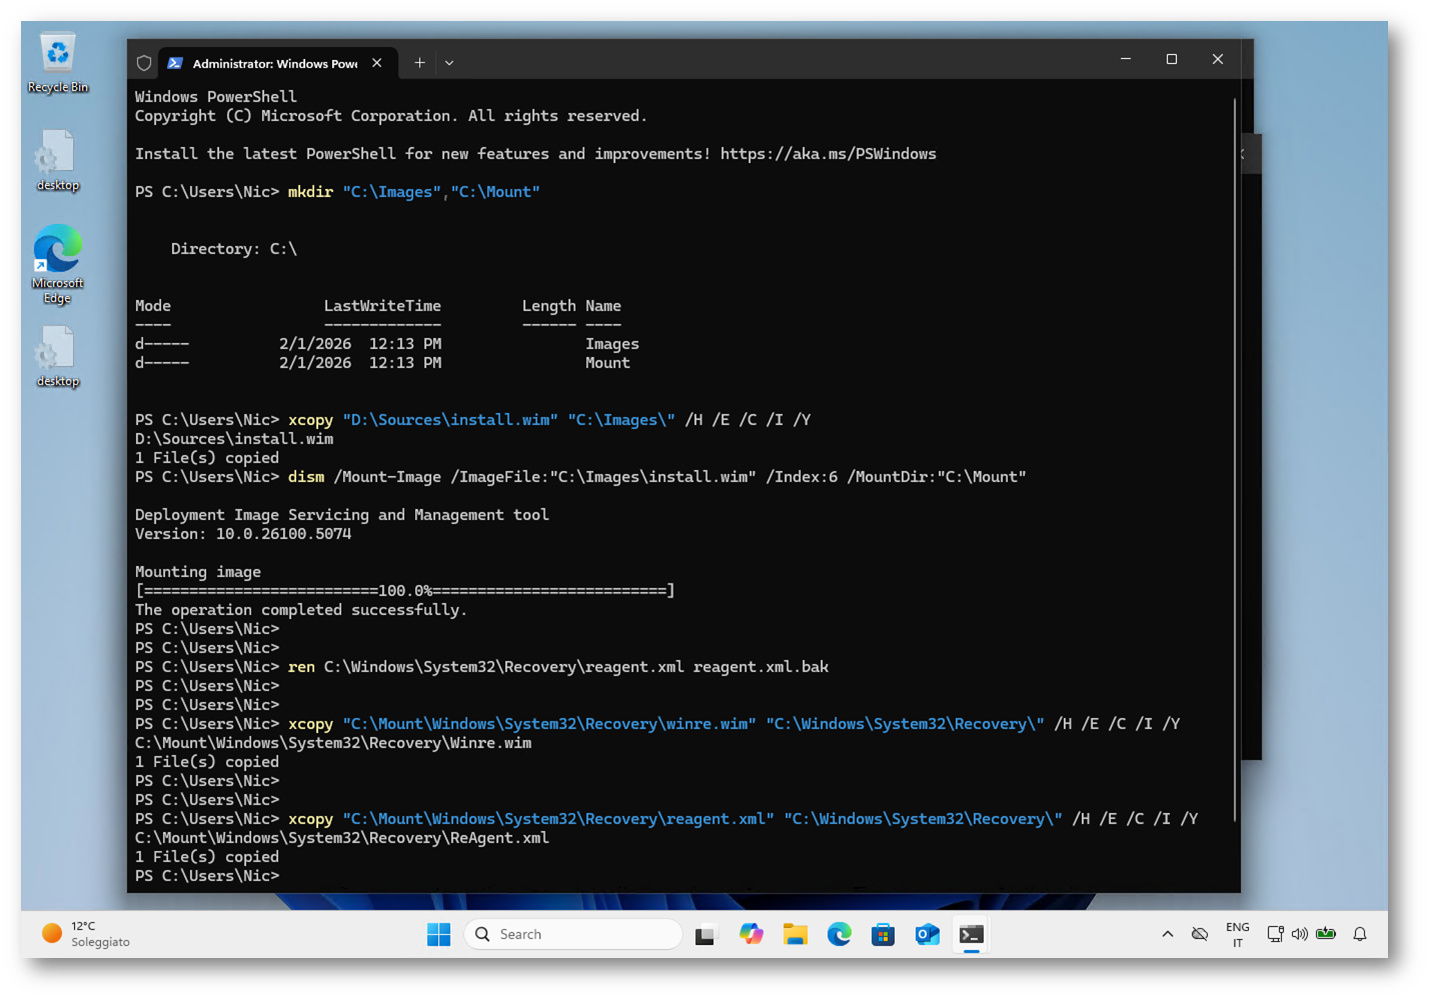The image size is (1430, 1000).
Task: Close the Administrator PowerShell tab
Action: pos(377,63)
